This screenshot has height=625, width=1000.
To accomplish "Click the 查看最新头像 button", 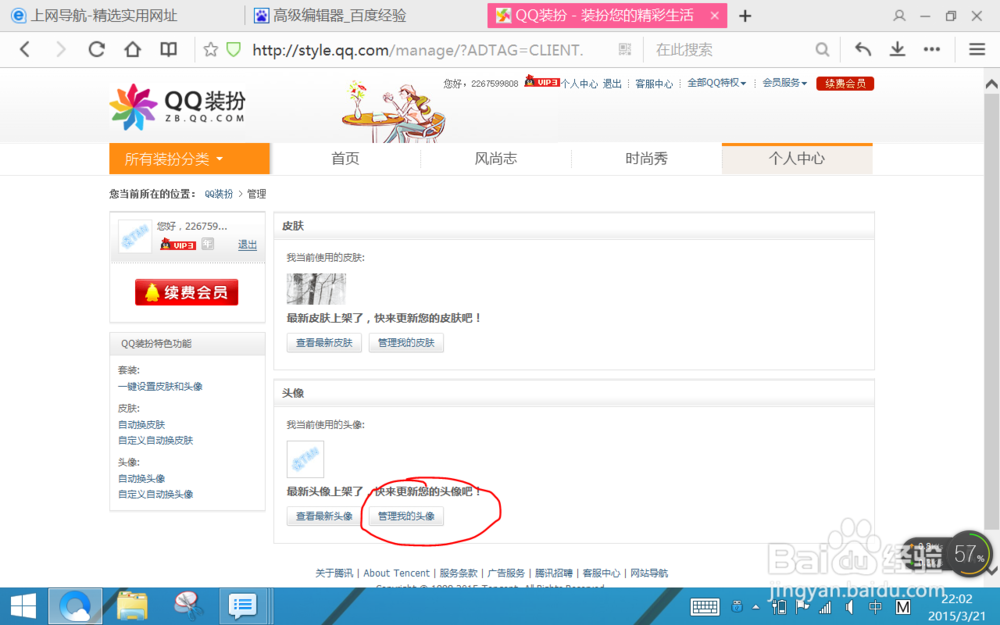I will [324, 516].
